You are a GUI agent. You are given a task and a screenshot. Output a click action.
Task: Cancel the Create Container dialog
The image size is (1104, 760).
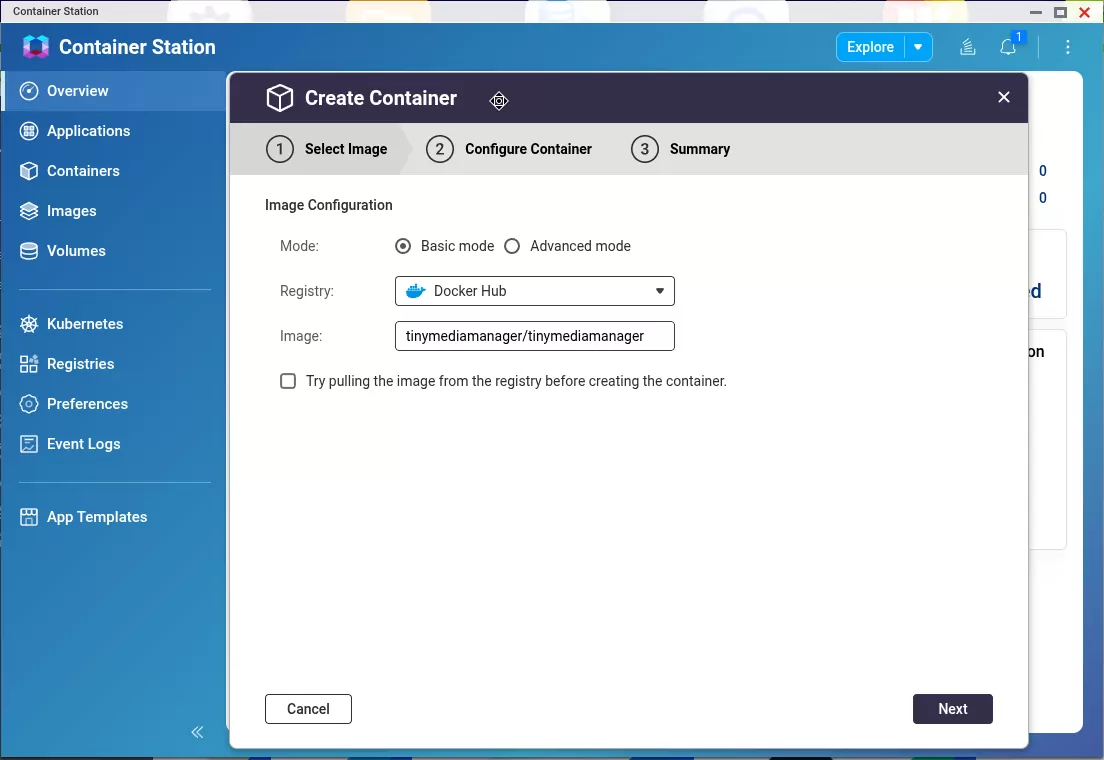point(308,709)
